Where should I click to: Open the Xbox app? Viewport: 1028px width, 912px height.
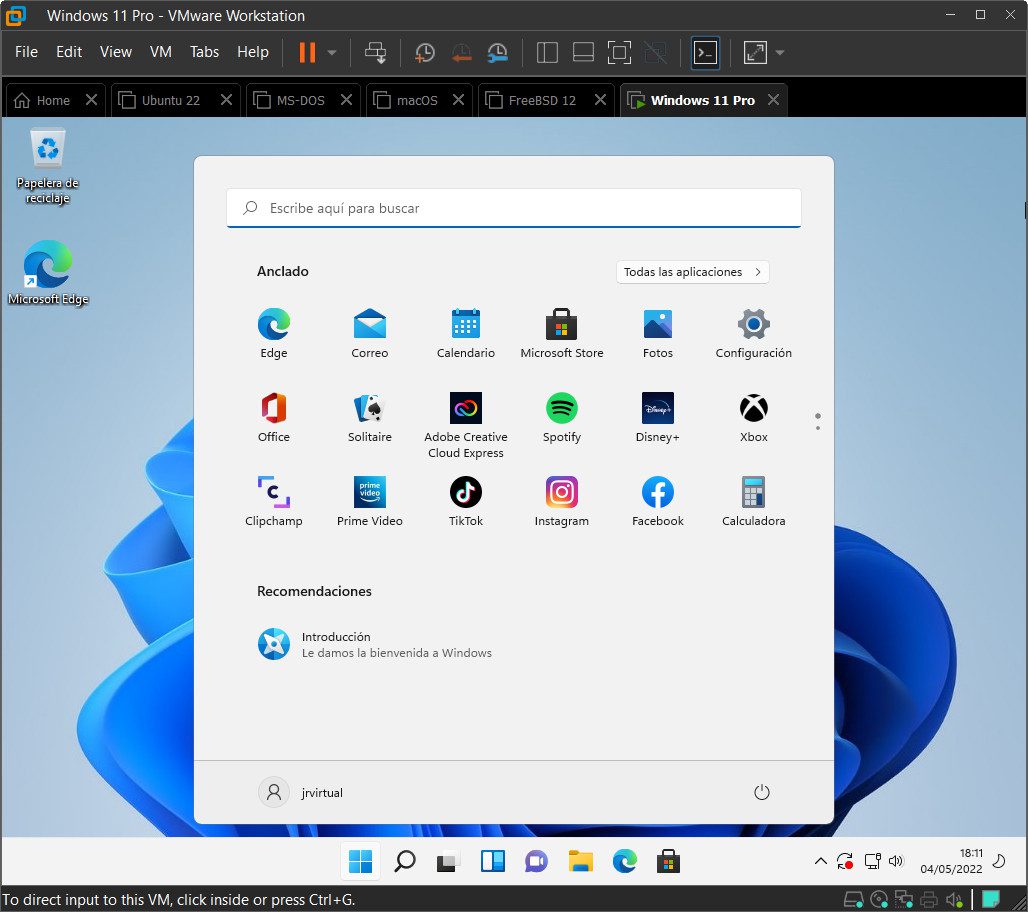753,418
